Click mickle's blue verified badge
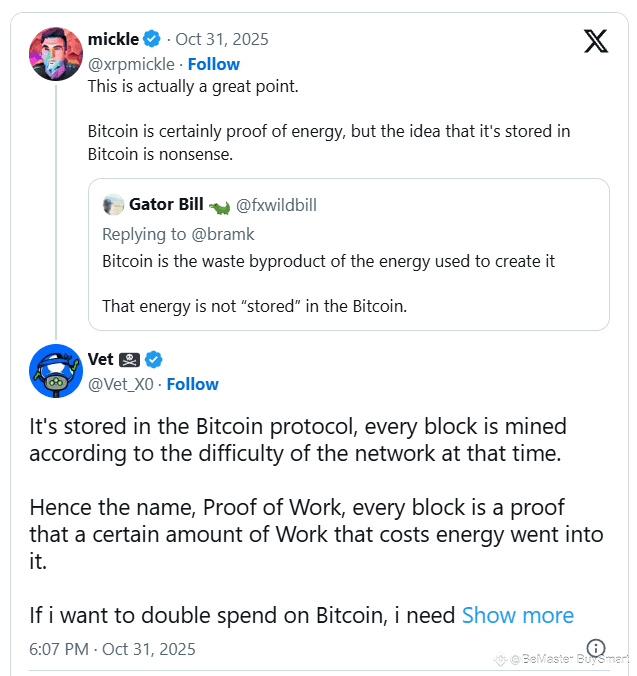637x676 pixels. (152, 40)
